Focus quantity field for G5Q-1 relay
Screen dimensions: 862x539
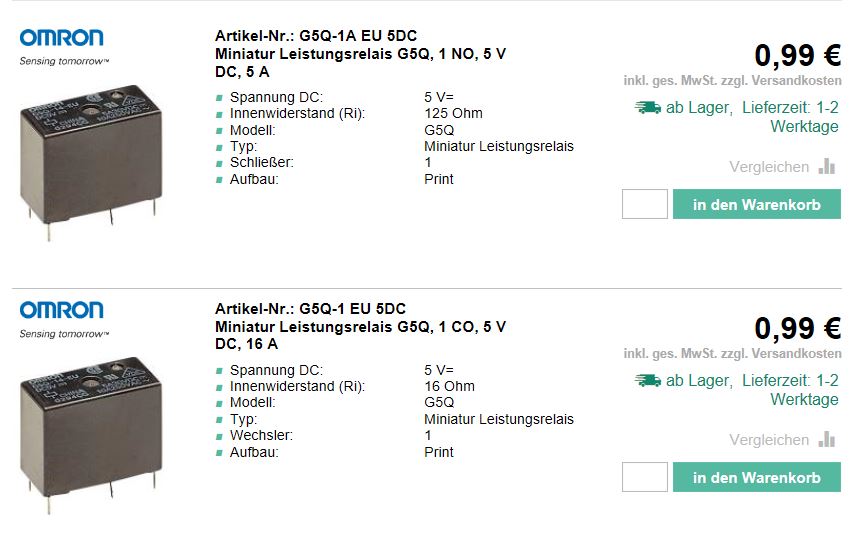[644, 477]
